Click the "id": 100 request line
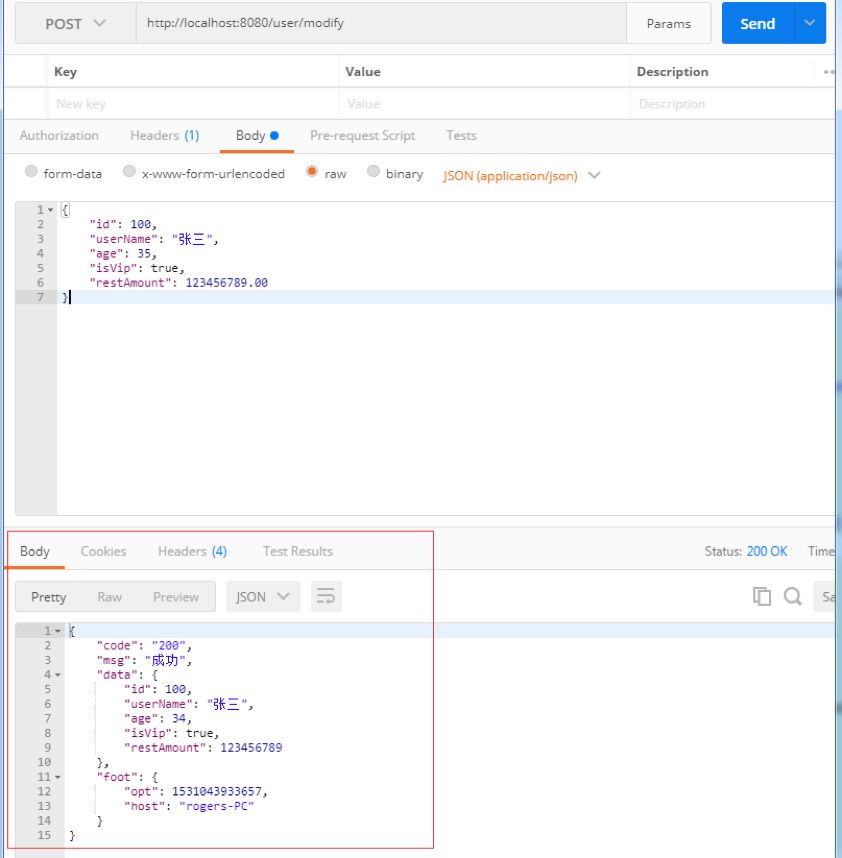Viewport: 842px width, 858px height. (124, 224)
